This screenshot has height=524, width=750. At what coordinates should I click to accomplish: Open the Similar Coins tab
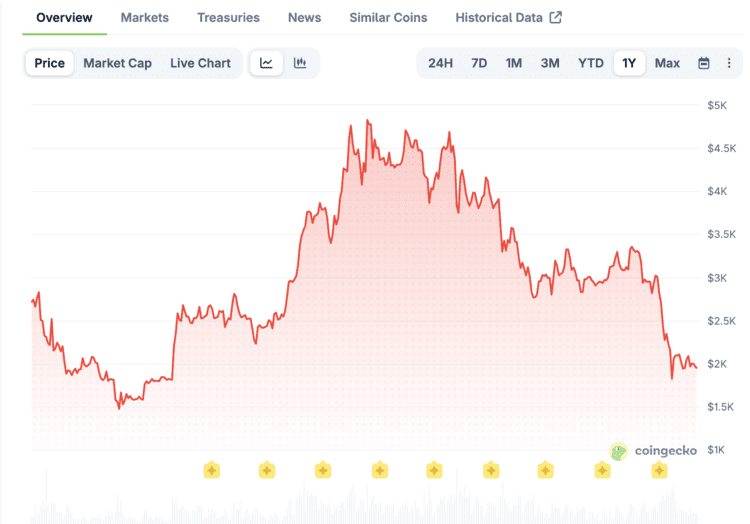click(x=388, y=17)
